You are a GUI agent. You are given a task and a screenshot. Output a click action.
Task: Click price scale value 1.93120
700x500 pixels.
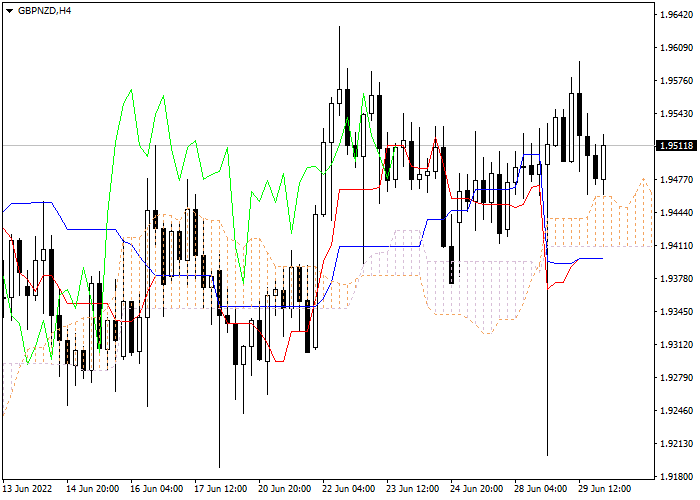click(676, 345)
